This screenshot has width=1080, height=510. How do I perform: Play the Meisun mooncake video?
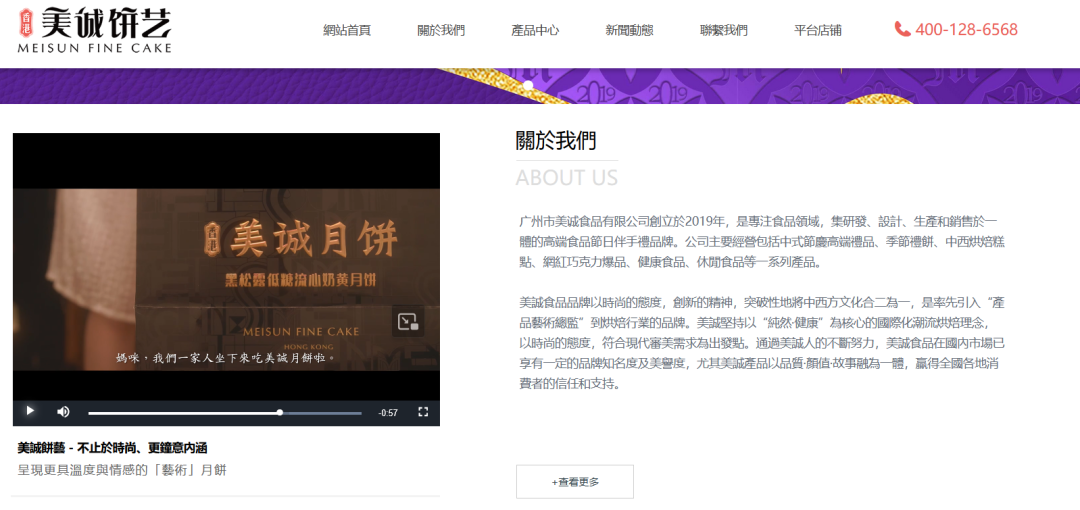click(x=30, y=411)
